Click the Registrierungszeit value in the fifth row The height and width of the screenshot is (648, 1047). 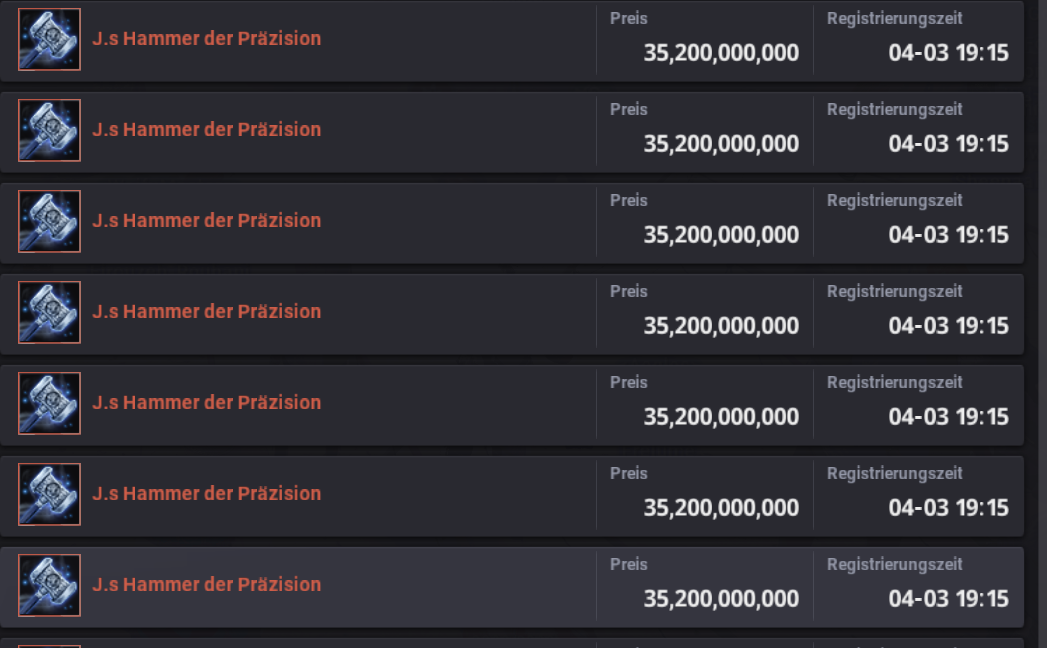(948, 416)
